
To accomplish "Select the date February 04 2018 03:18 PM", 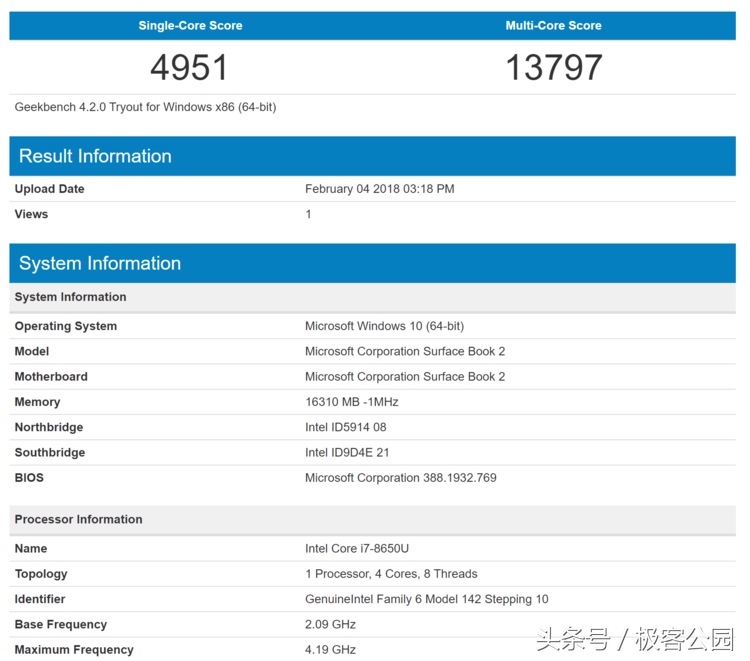I will 380,189.
